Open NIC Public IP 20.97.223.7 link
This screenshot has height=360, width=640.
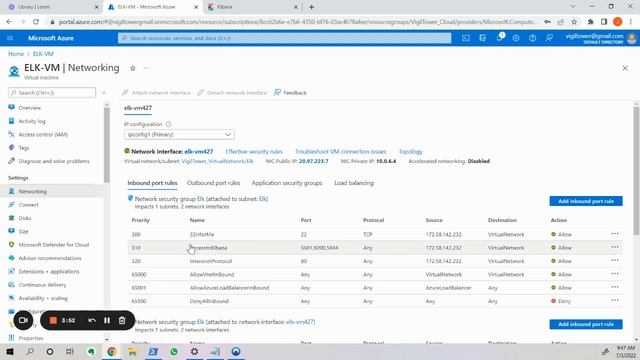313,161
